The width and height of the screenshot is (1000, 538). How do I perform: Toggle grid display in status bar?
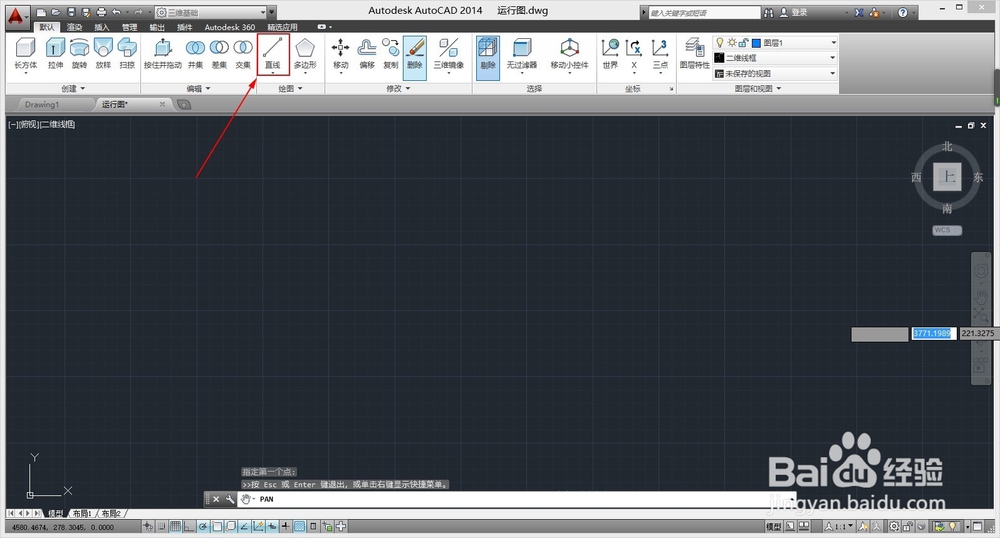175,527
